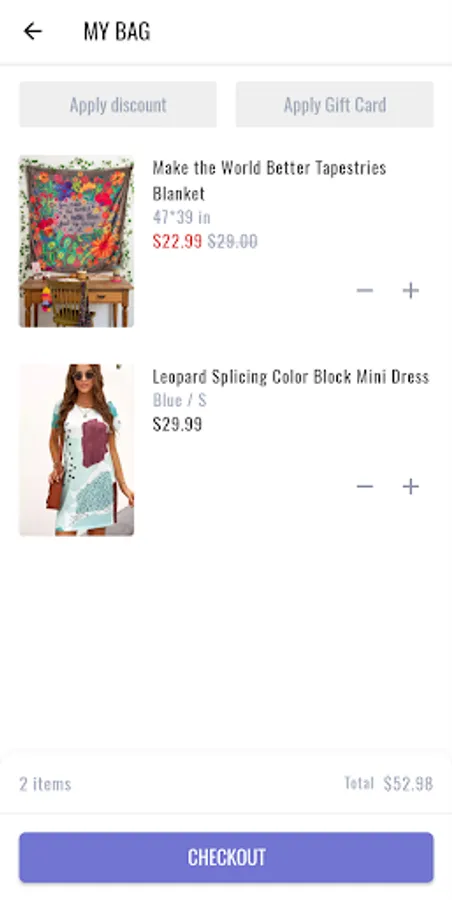Decrease quantity of Tapestries Blanket

point(365,290)
